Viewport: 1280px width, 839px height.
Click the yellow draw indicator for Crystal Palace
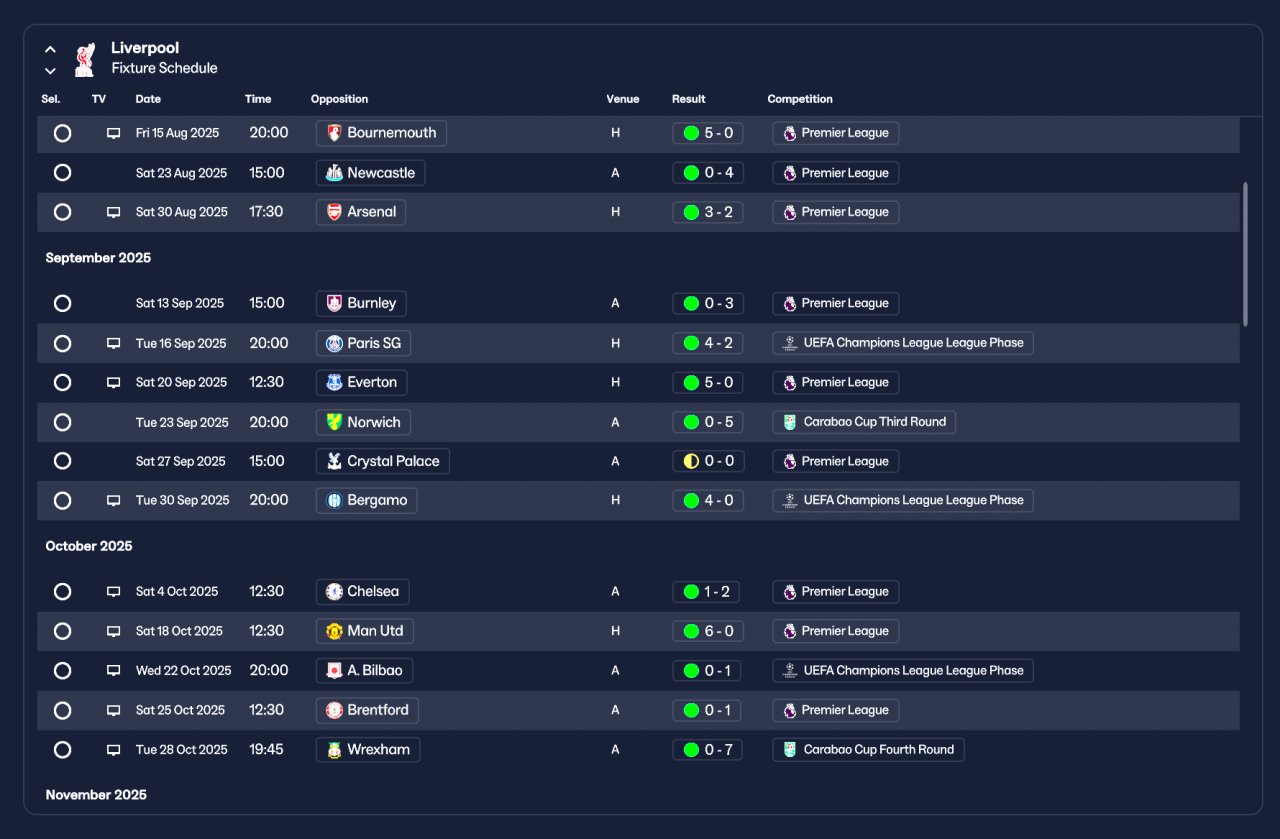click(691, 461)
